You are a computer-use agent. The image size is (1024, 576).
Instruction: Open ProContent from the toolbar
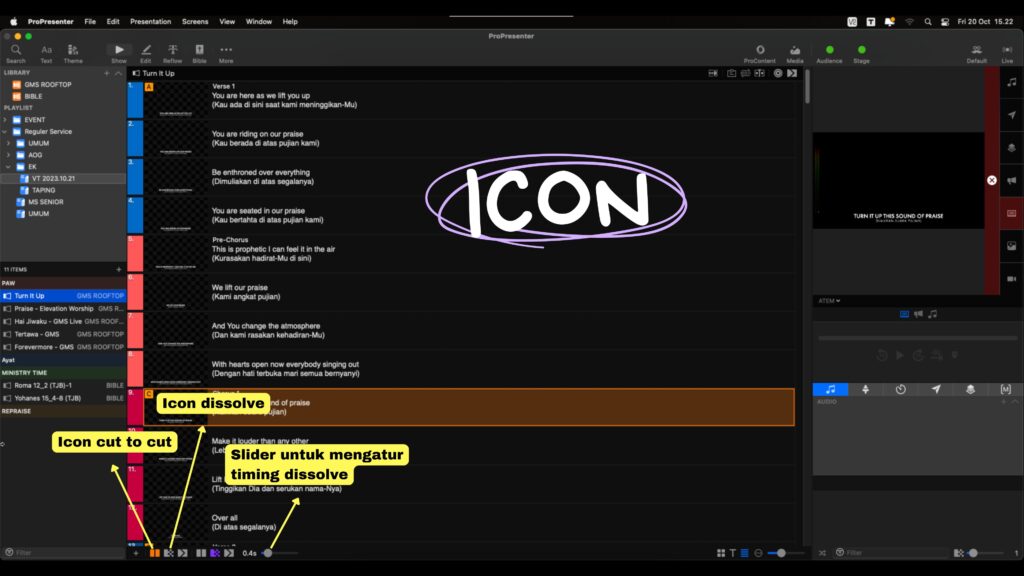tap(760, 54)
